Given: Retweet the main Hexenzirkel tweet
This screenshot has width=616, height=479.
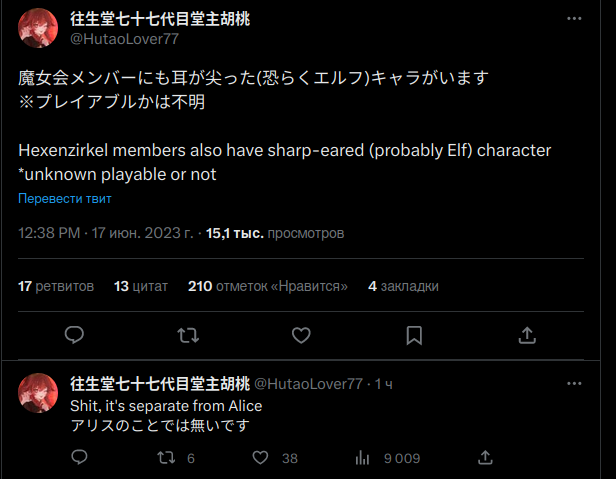Looking at the screenshot, I should pos(187,334).
